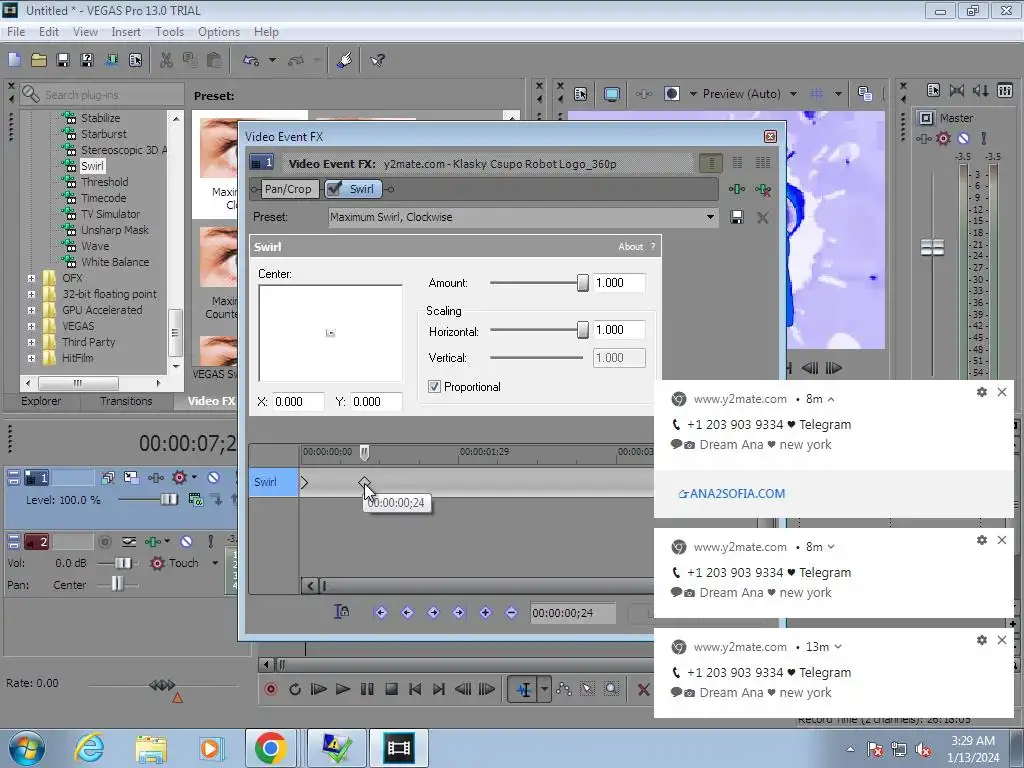
Task: Toggle the Swirl effect checkbox in chain
Action: pyautogui.click(x=334, y=189)
